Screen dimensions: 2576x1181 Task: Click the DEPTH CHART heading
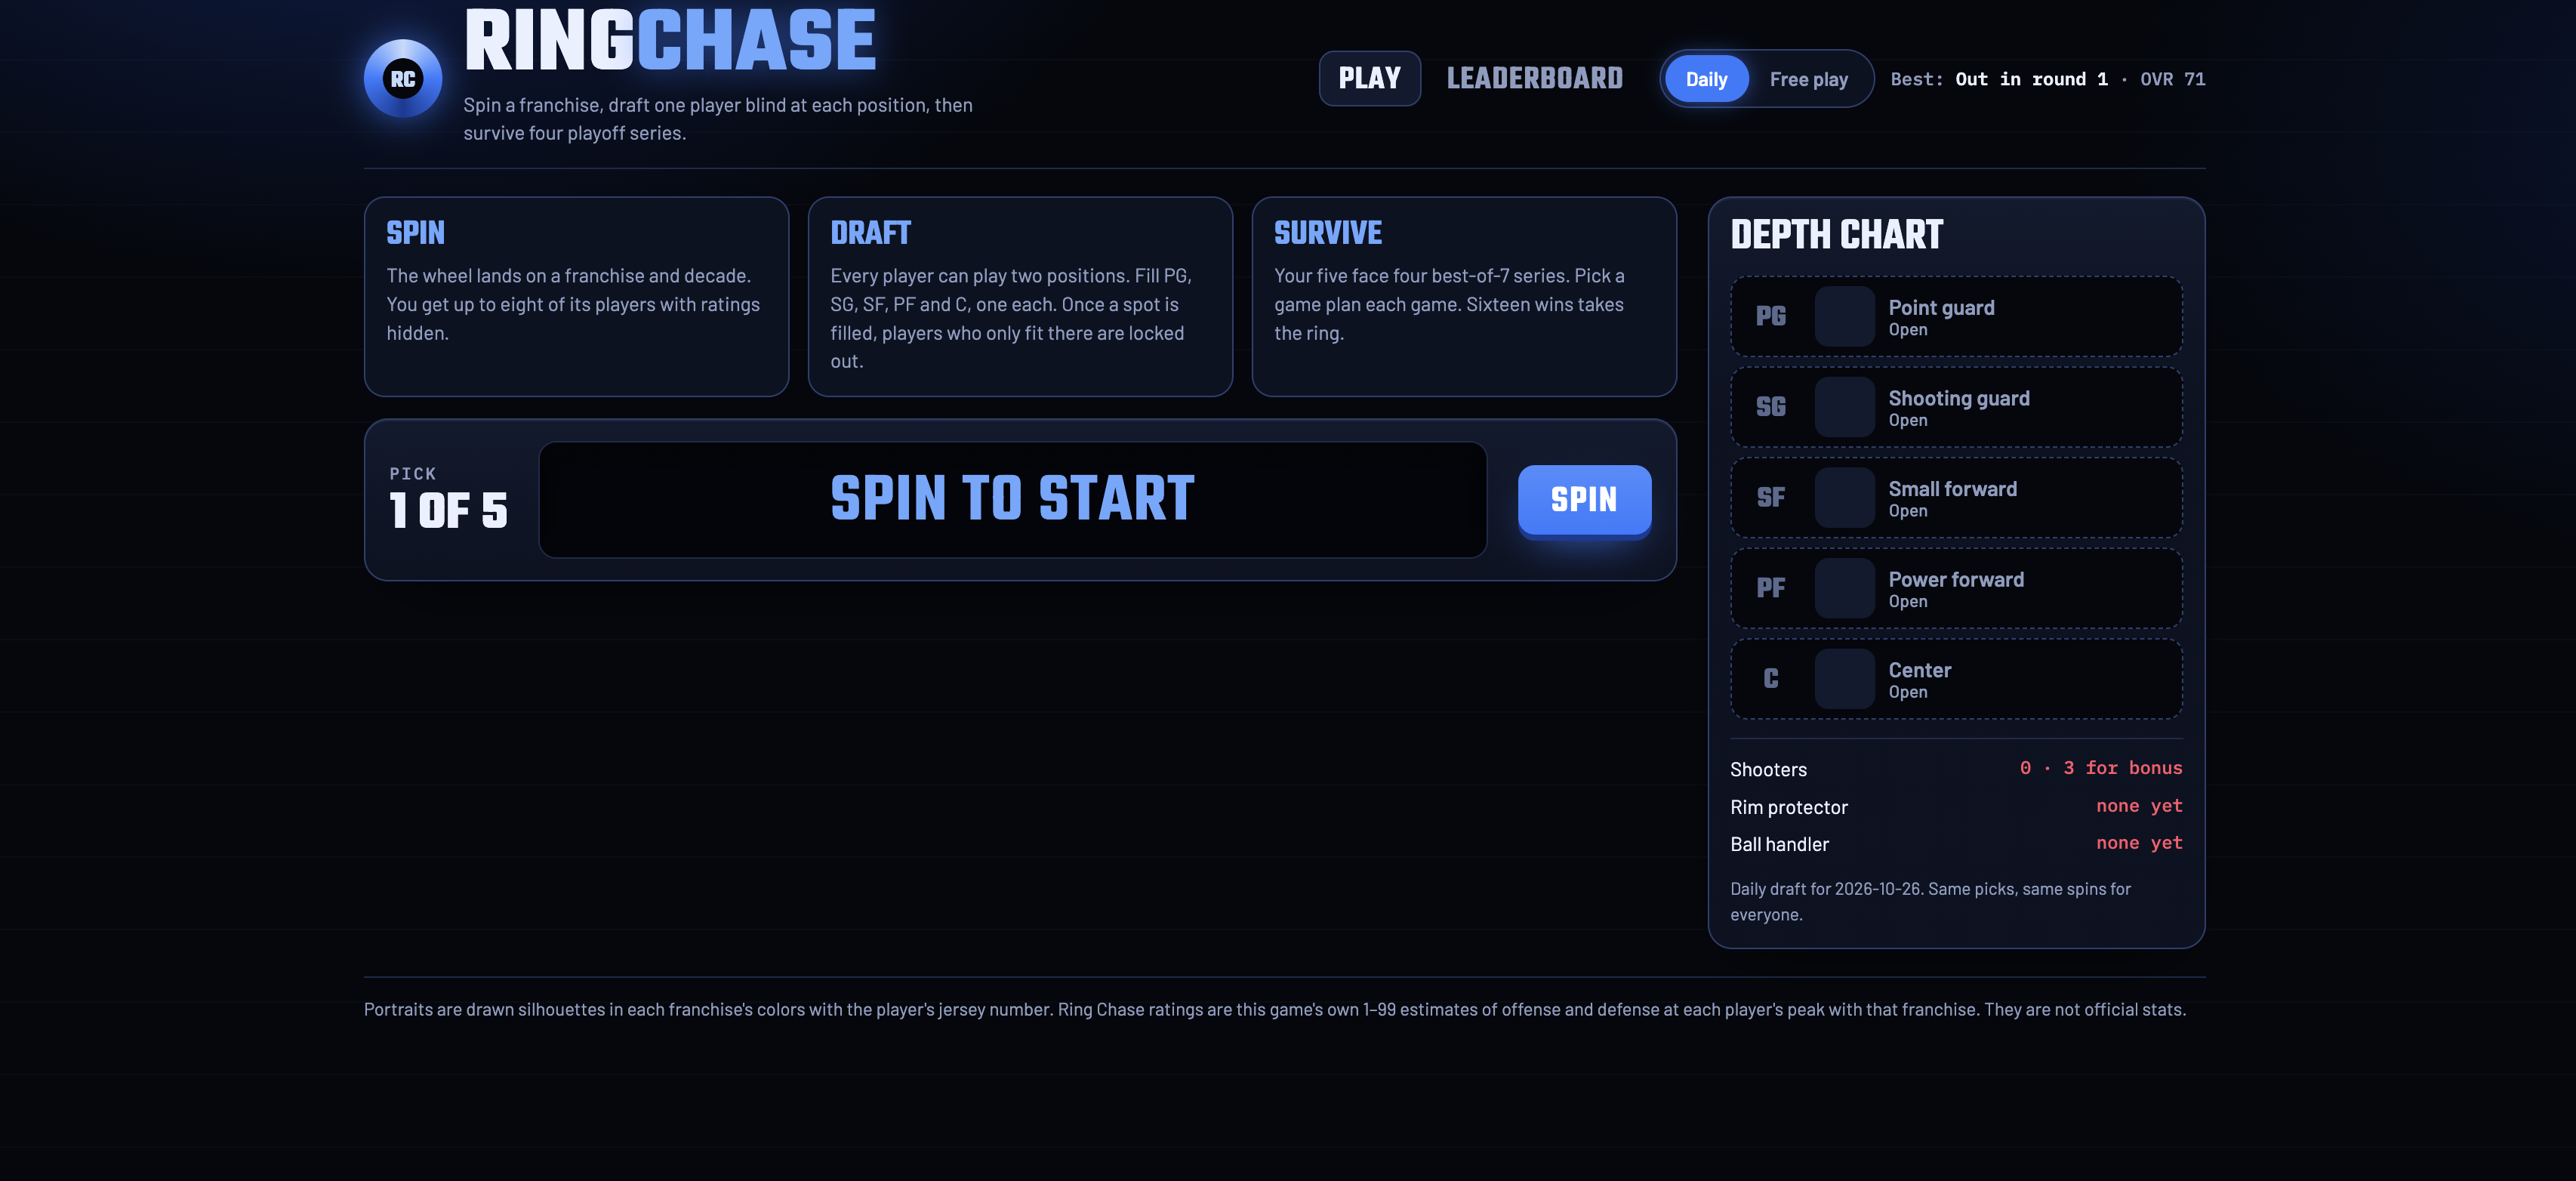click(x=1837, y=235)
